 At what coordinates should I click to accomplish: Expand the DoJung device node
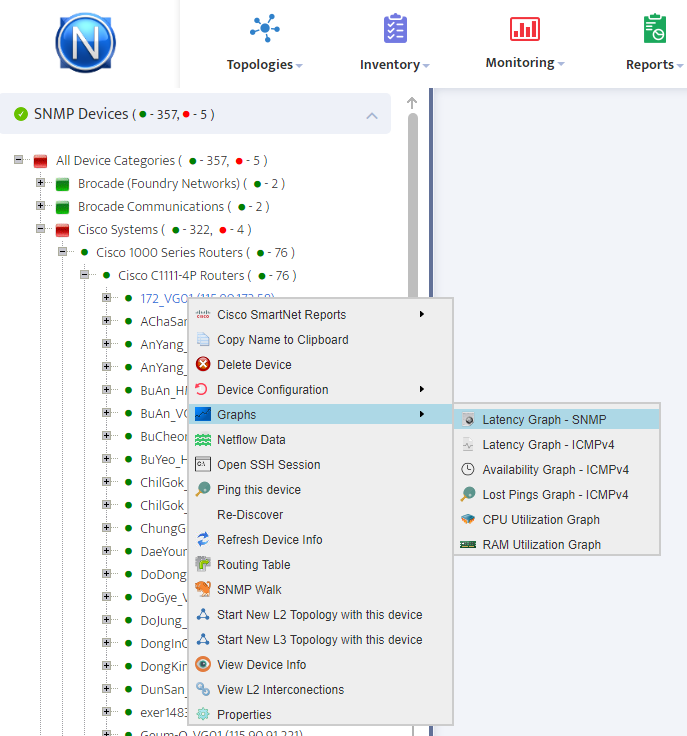click(x=107, y=620)
